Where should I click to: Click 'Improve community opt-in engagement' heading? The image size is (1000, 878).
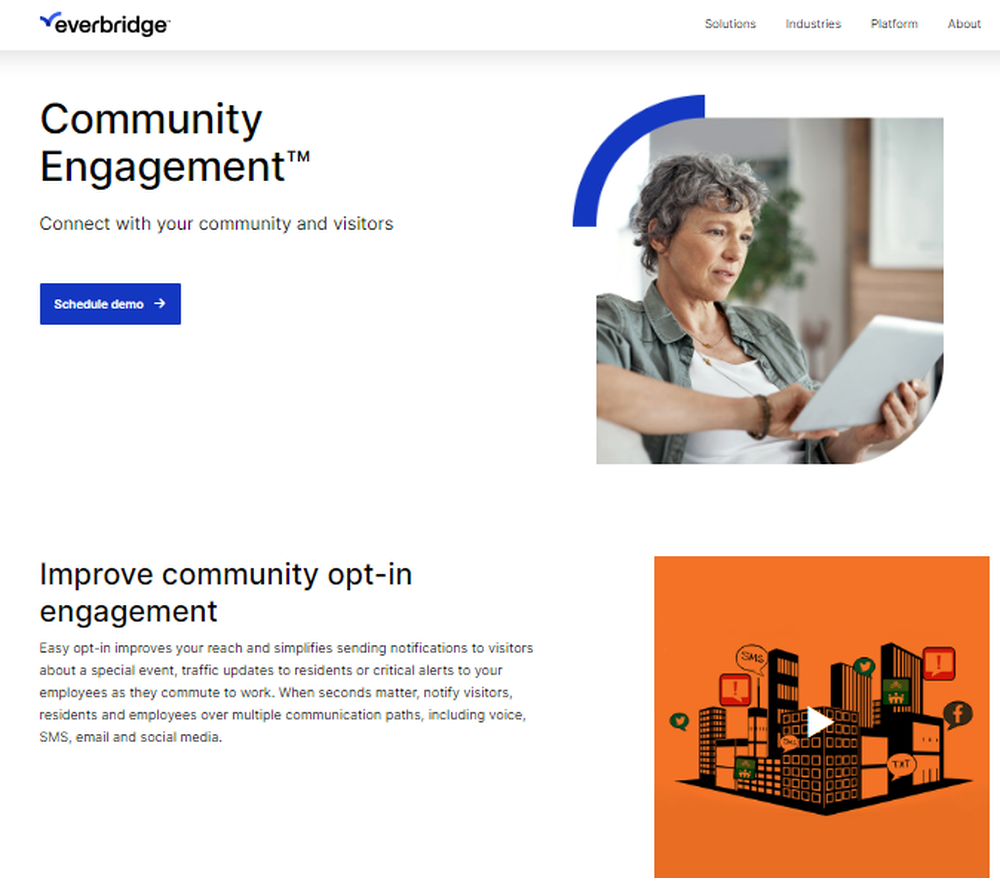coord(226,592)
